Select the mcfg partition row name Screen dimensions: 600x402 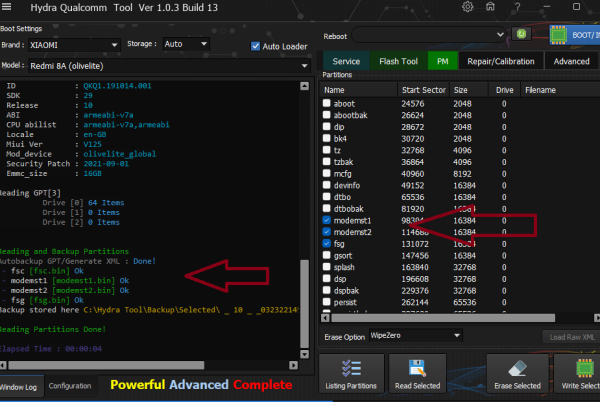point(342,174)
